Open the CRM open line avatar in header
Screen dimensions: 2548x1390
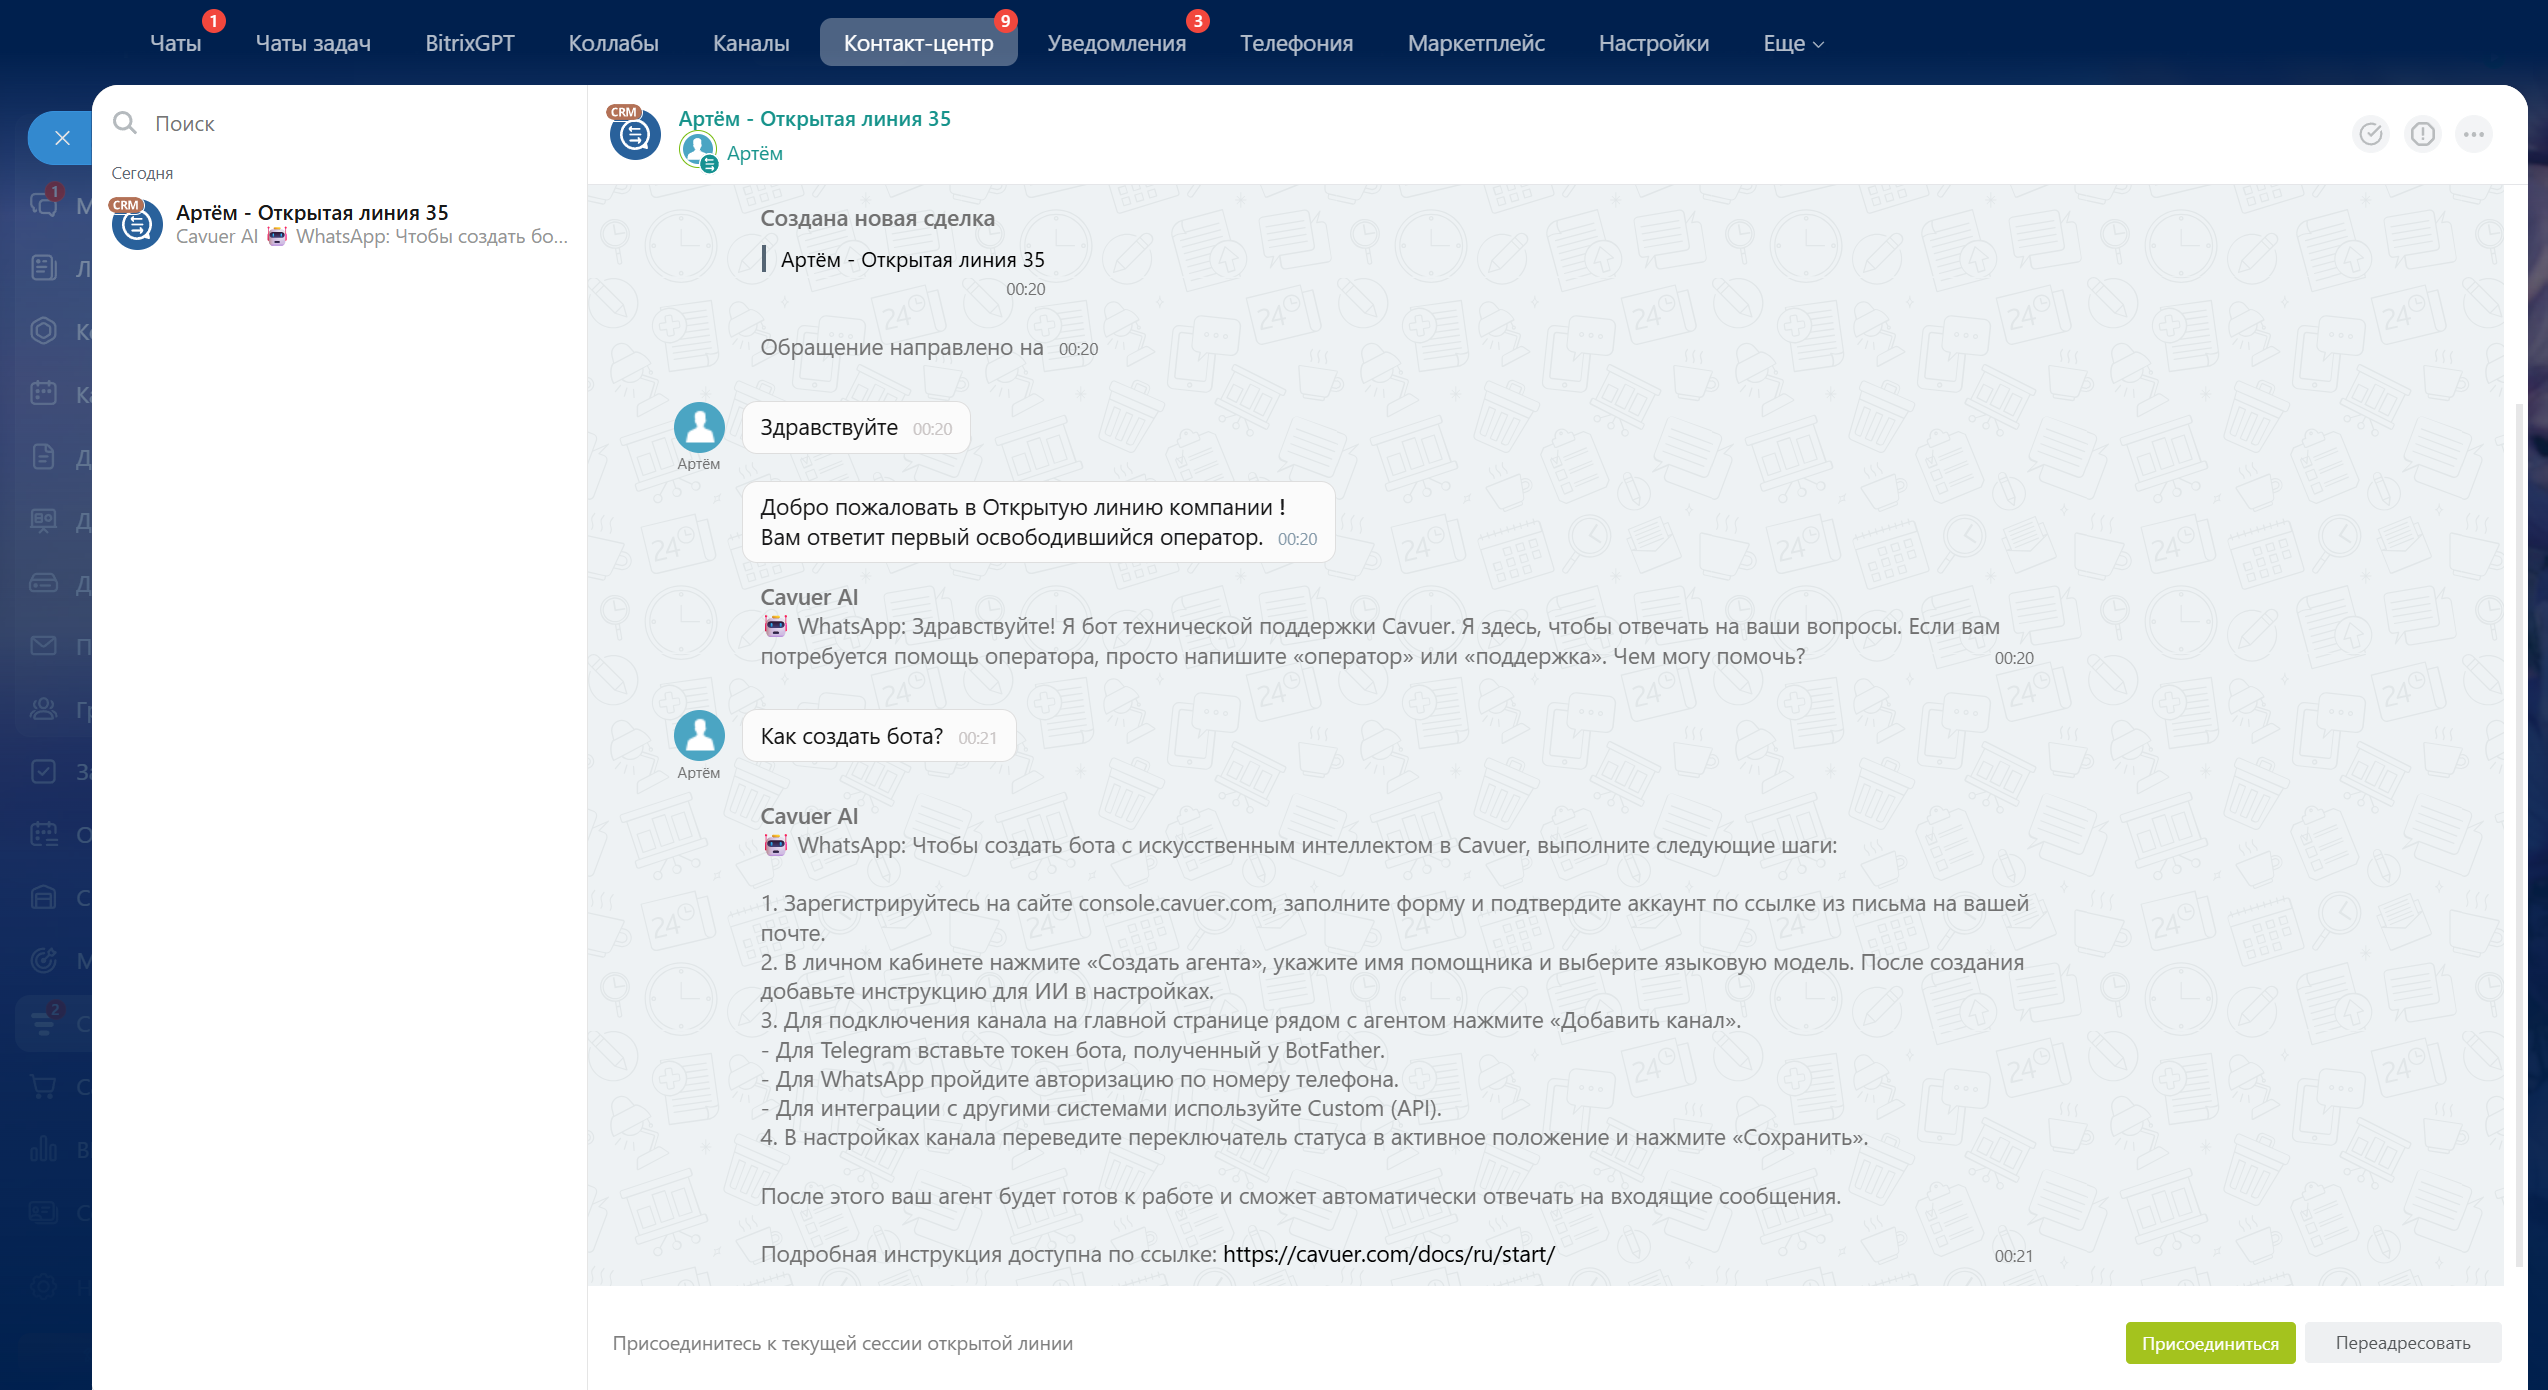point(635,134)
